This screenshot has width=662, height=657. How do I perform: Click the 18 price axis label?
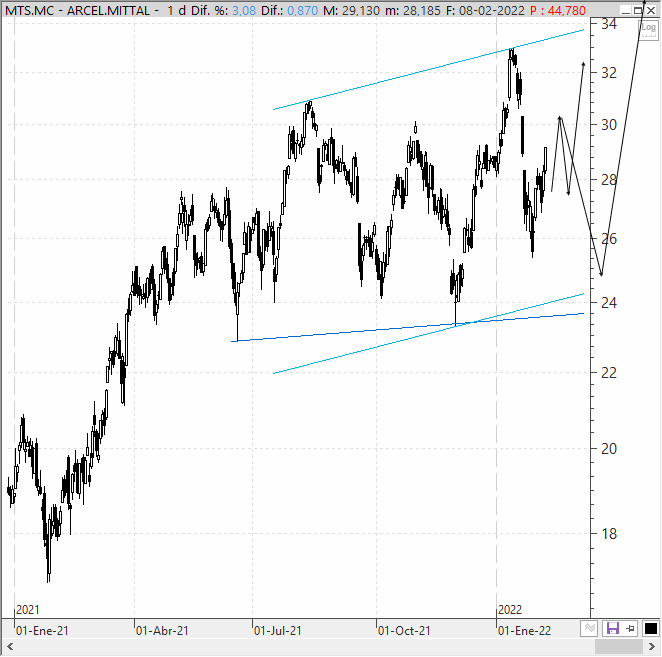click(x=609, y=534)
